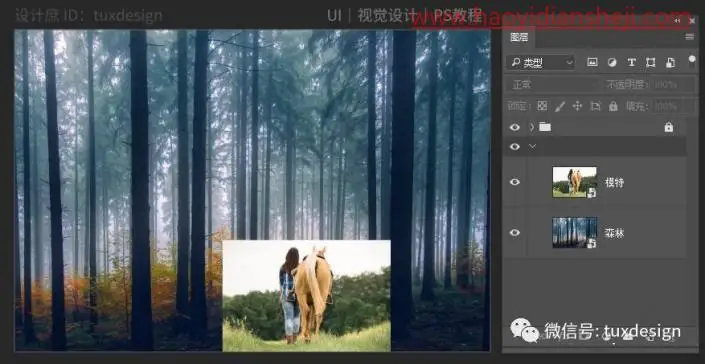Hide the expanded group above 模特
Viewport: 705px width, 364px height.
(515, 147)
